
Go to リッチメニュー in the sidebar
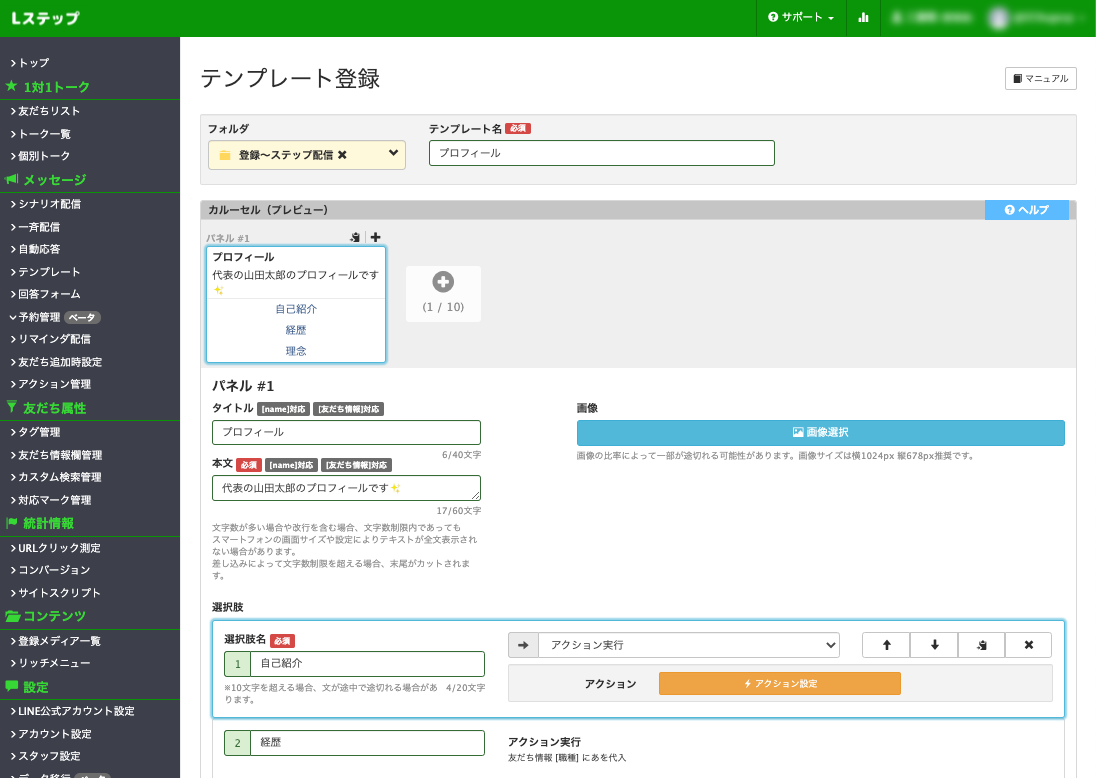[x=54, y=663]
